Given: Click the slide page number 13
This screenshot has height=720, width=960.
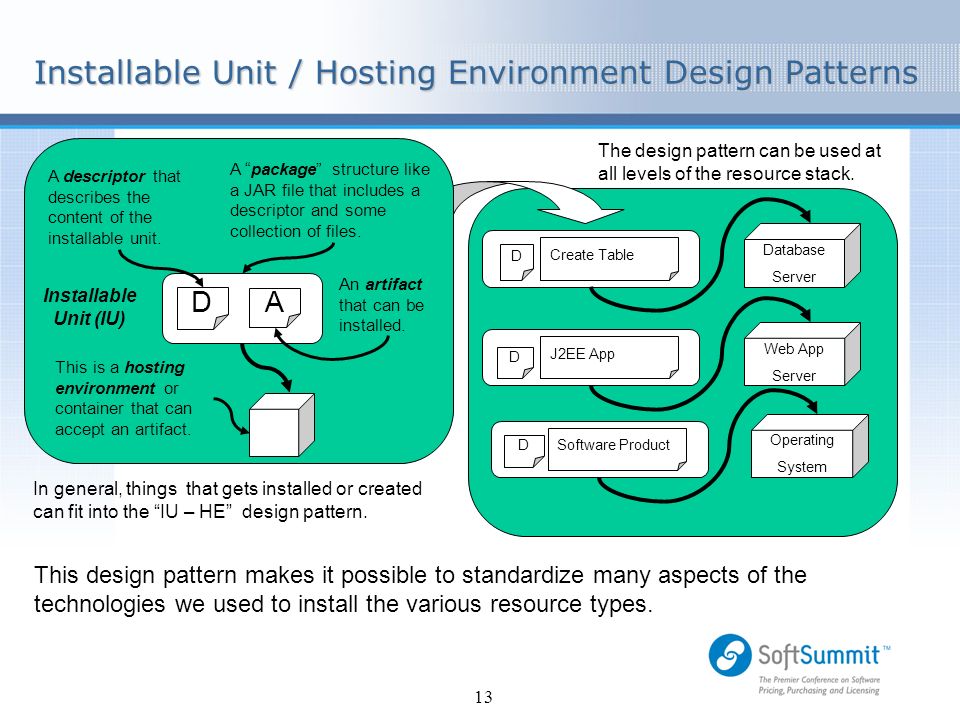Looking at the screenshot, I should (x=483, y=697).
